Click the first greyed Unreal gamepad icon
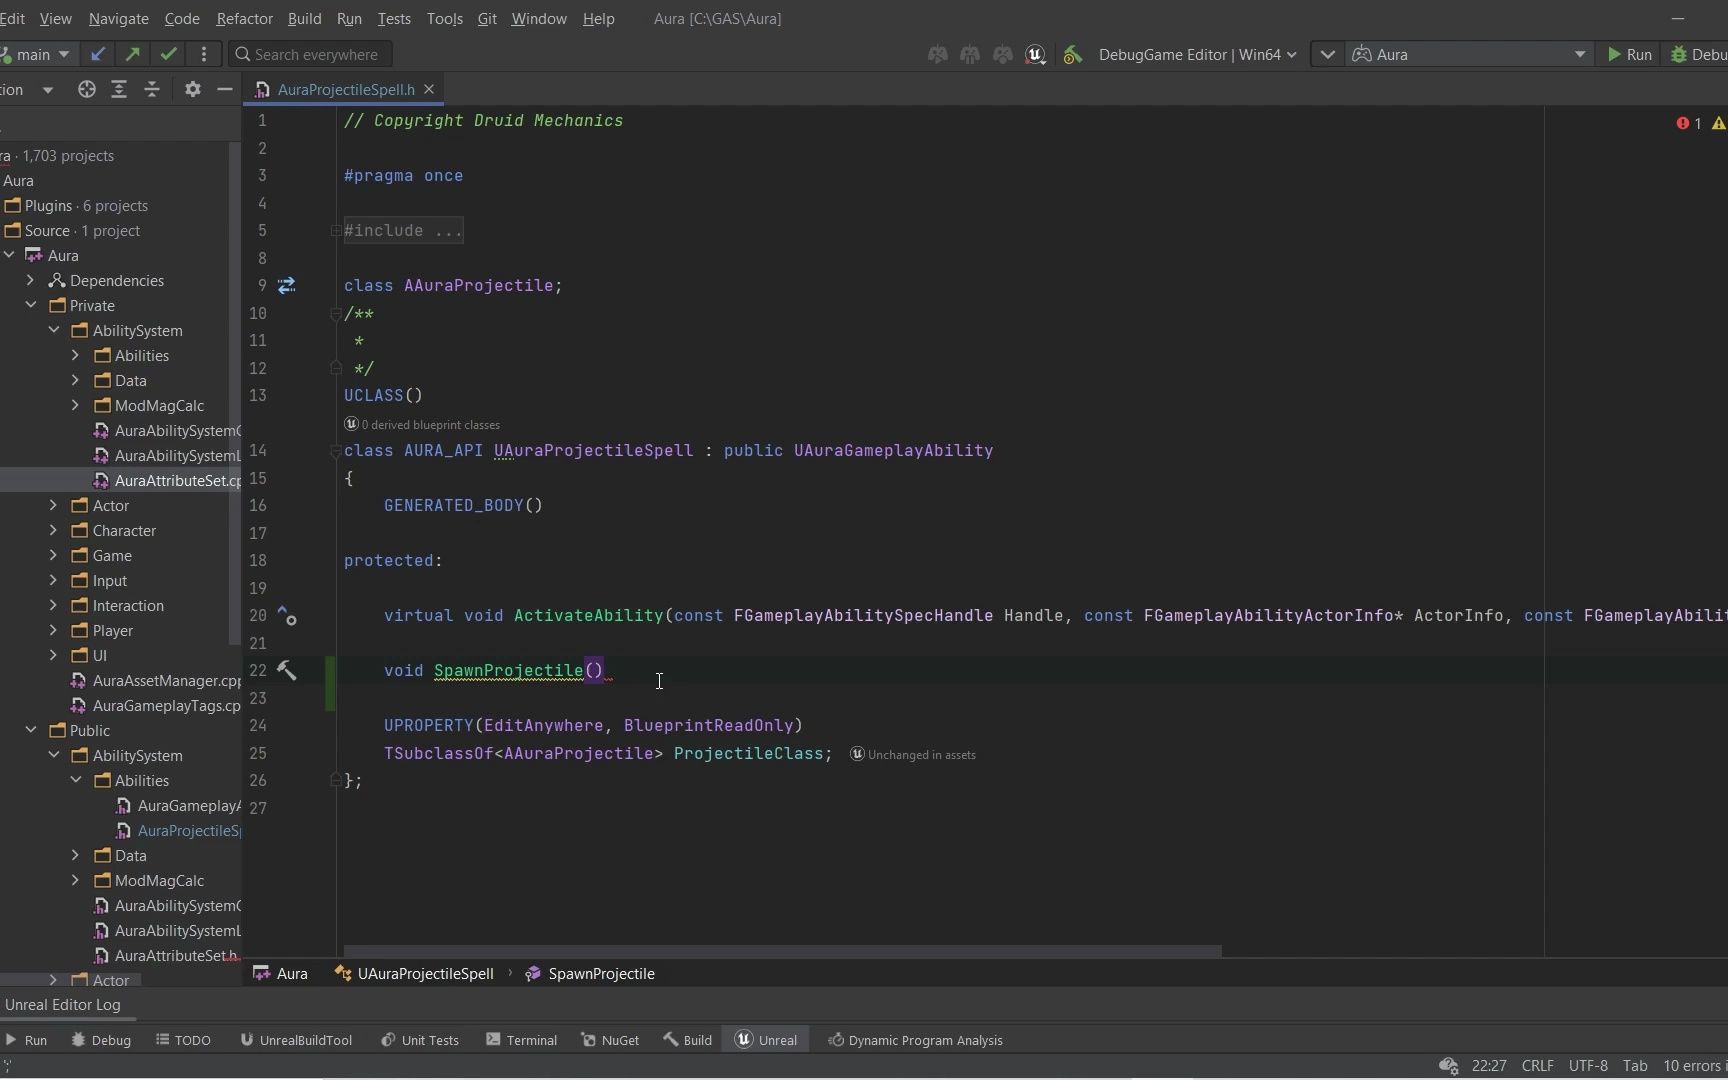The height and width of the screenshot is (1080, 1728). (x=937, y=54)
